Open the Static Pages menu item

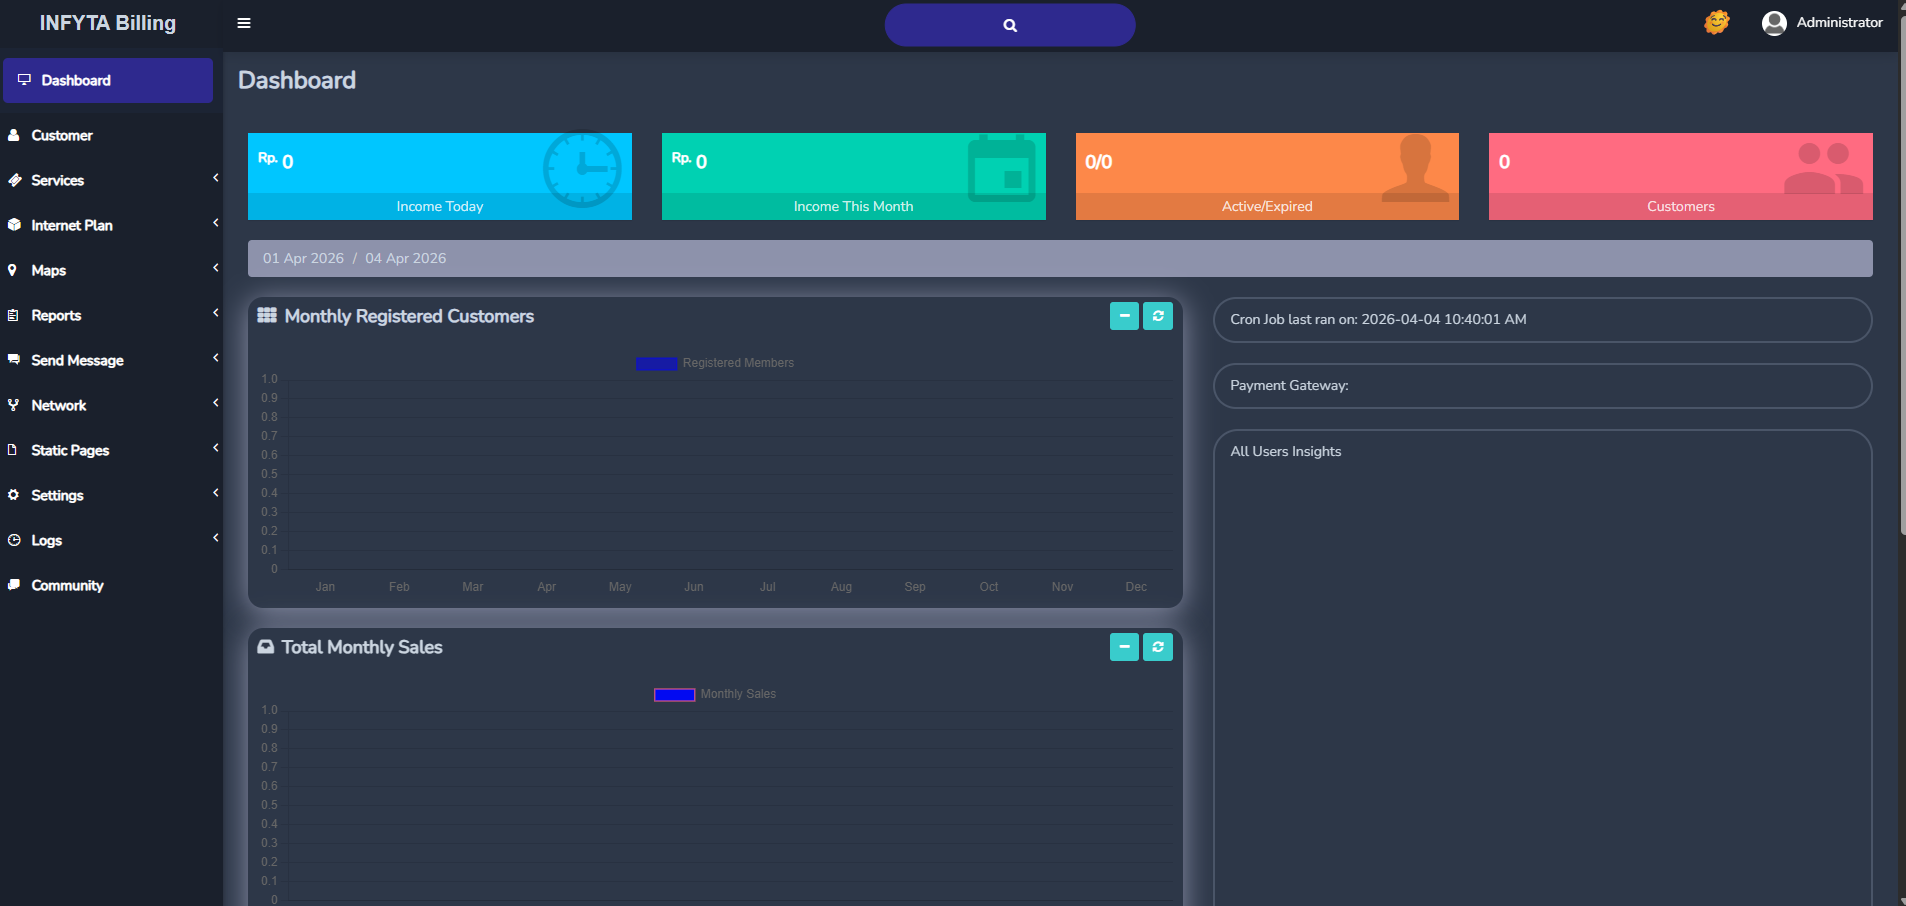click(70, 450)
